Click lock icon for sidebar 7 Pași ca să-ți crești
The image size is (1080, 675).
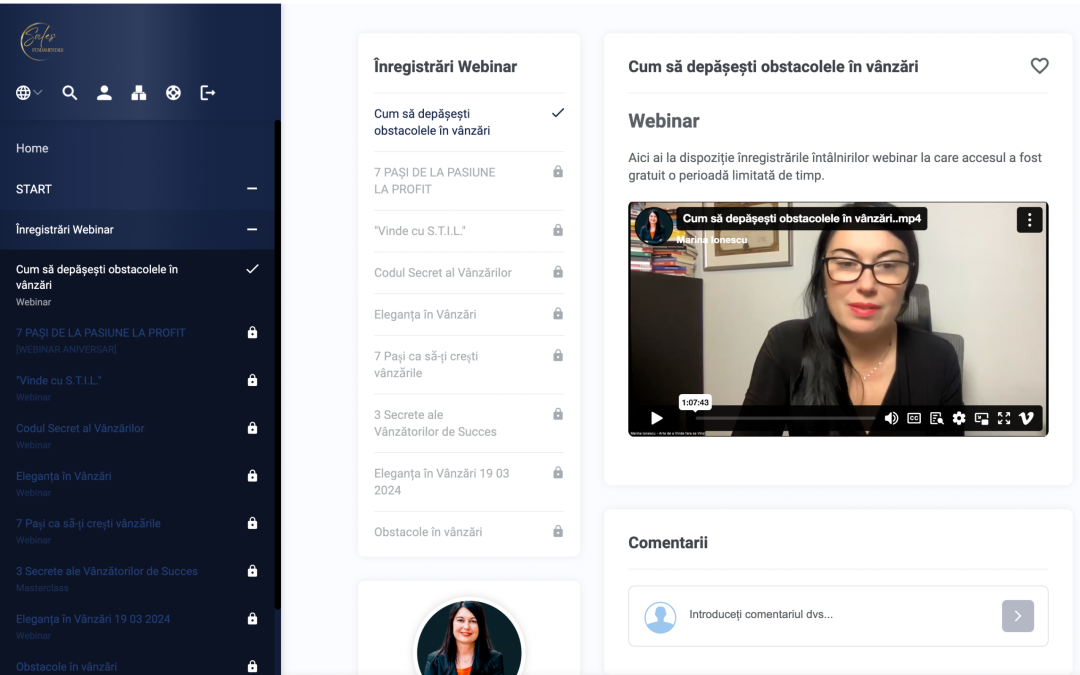point(252,523)
